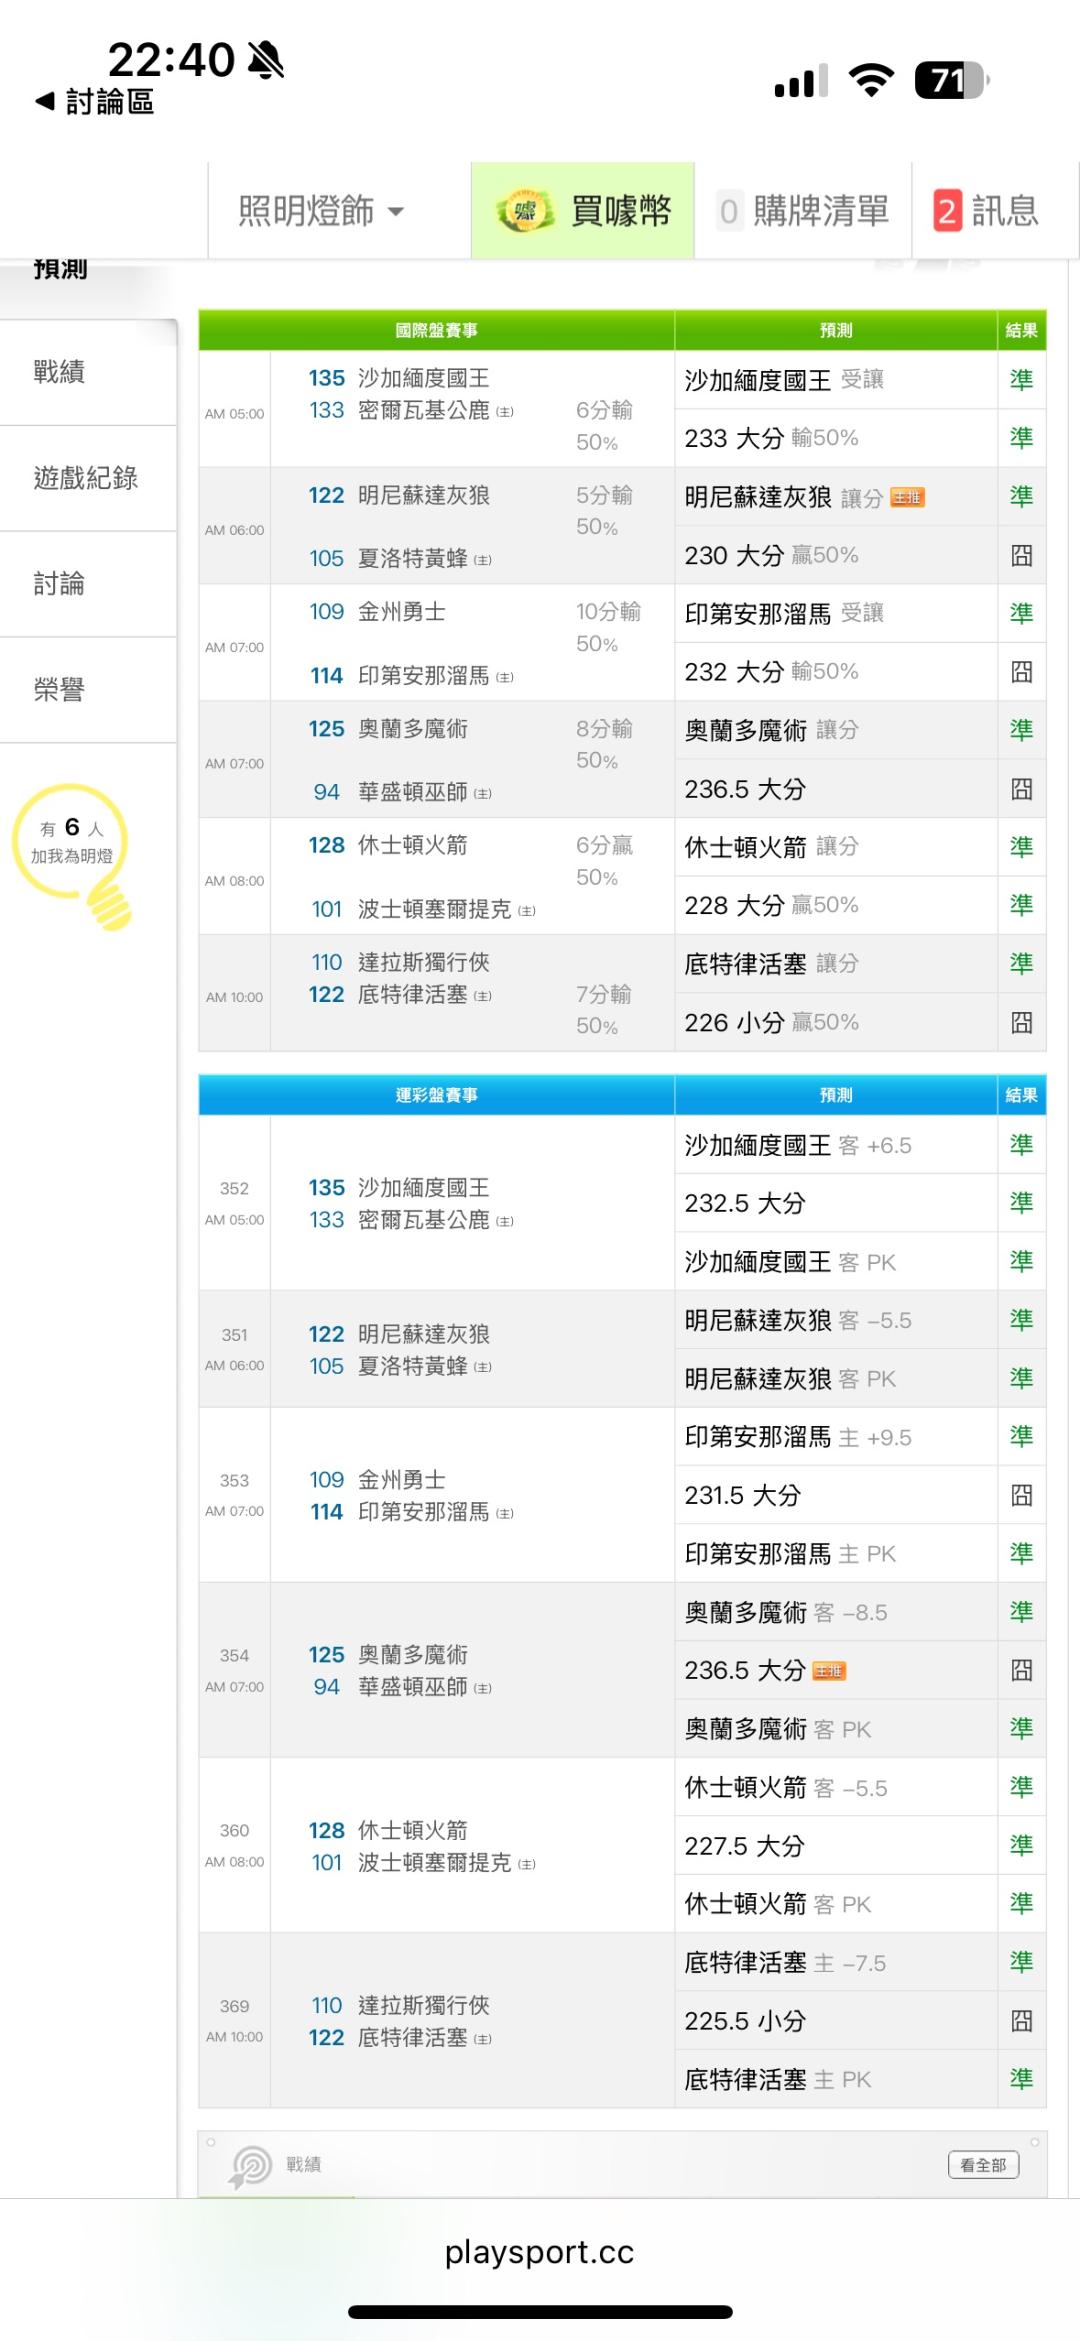Viewport: 1080px width, 2341px height.
Task: Open the 戰績 sidebar tab
Action: (x=60, y=372)
